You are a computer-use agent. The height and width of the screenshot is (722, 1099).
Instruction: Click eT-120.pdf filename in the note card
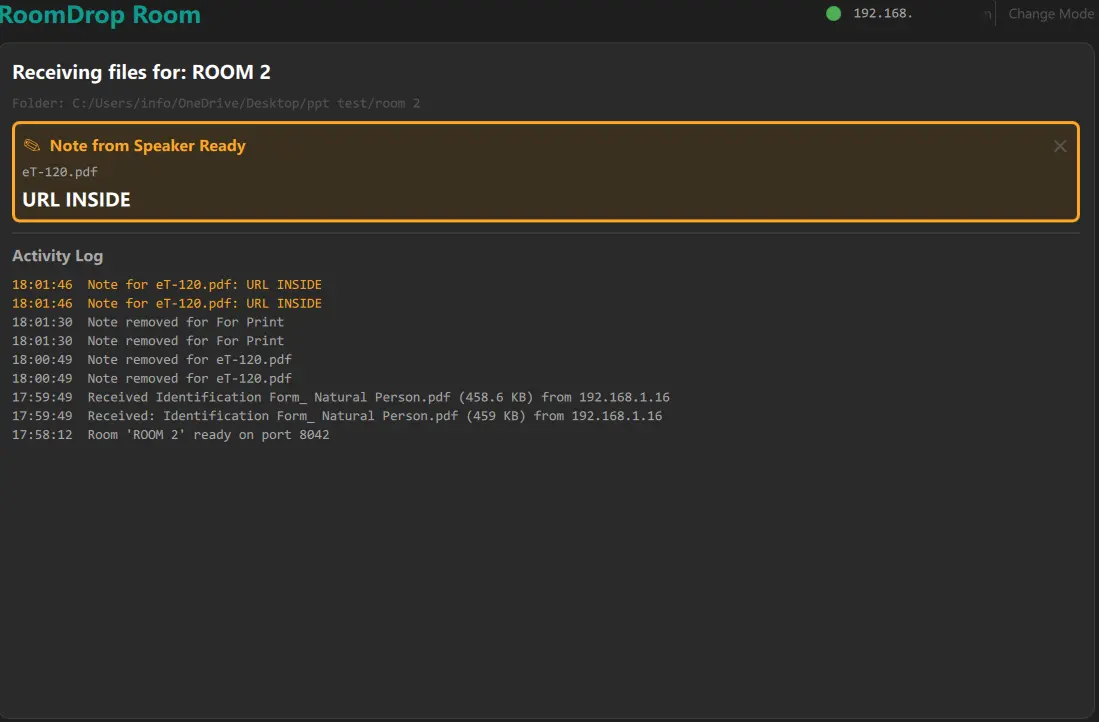pyautogui.click(x=60, y=172)
